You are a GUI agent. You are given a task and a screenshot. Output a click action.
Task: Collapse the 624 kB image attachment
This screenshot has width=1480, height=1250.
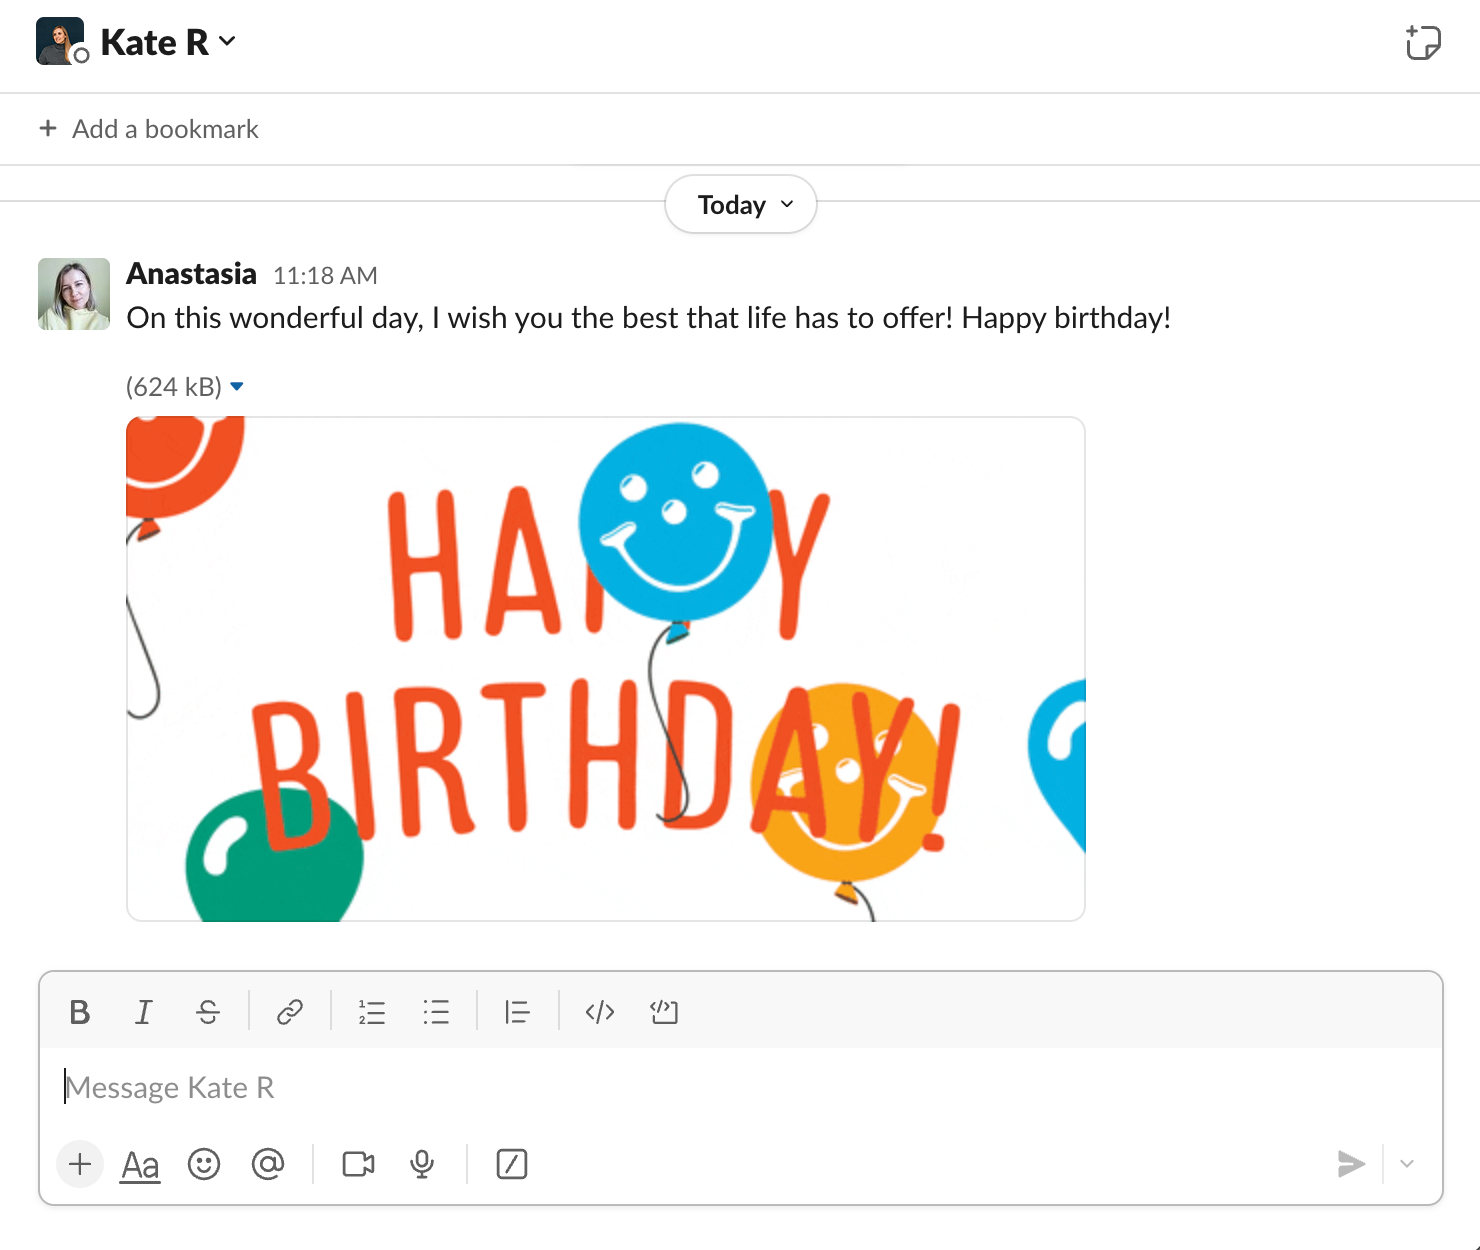pos(237,387)
